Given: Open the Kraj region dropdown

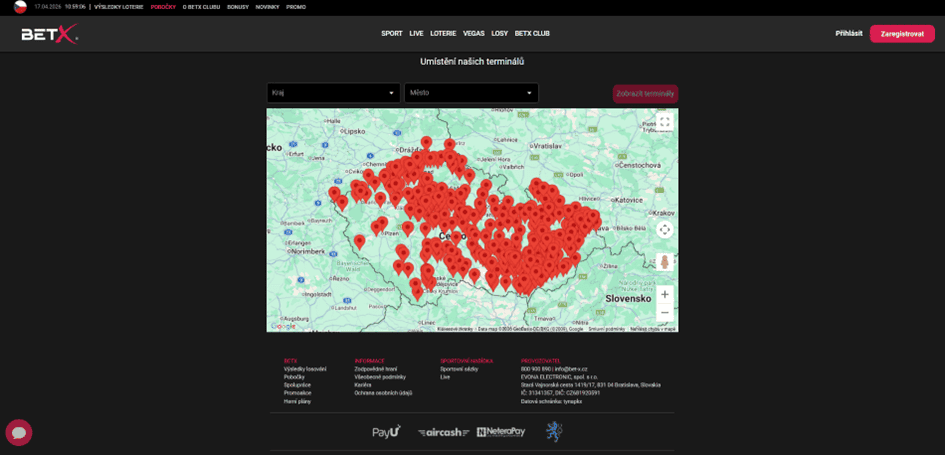Looking at the screenshot, I should [333, 93].
